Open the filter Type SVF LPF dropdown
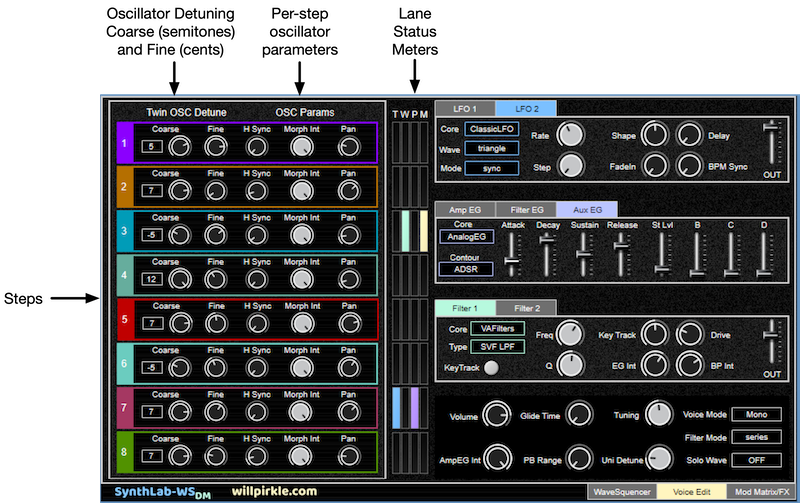 pos(497,347)
